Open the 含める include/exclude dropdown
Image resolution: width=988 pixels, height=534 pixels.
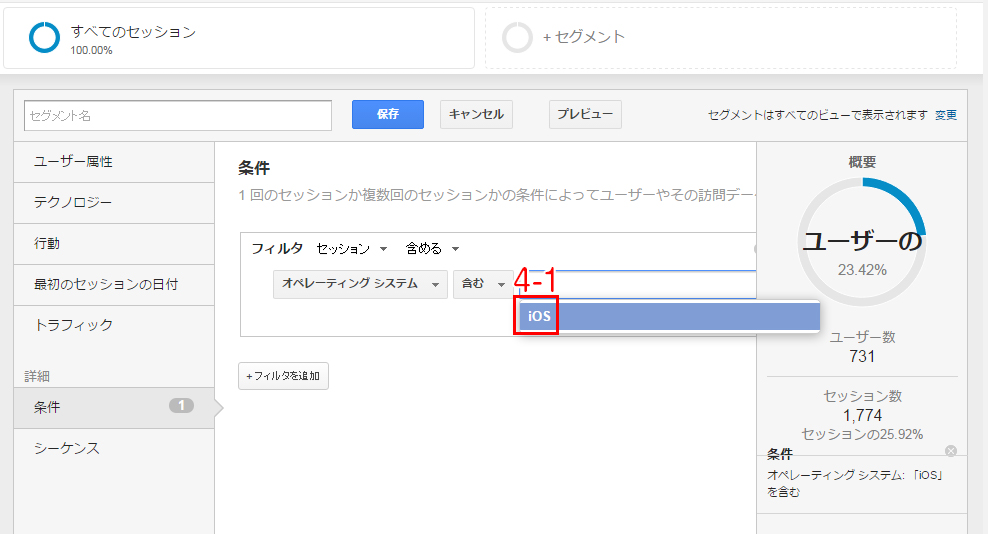pyautogui.click(x=432, y=249)
